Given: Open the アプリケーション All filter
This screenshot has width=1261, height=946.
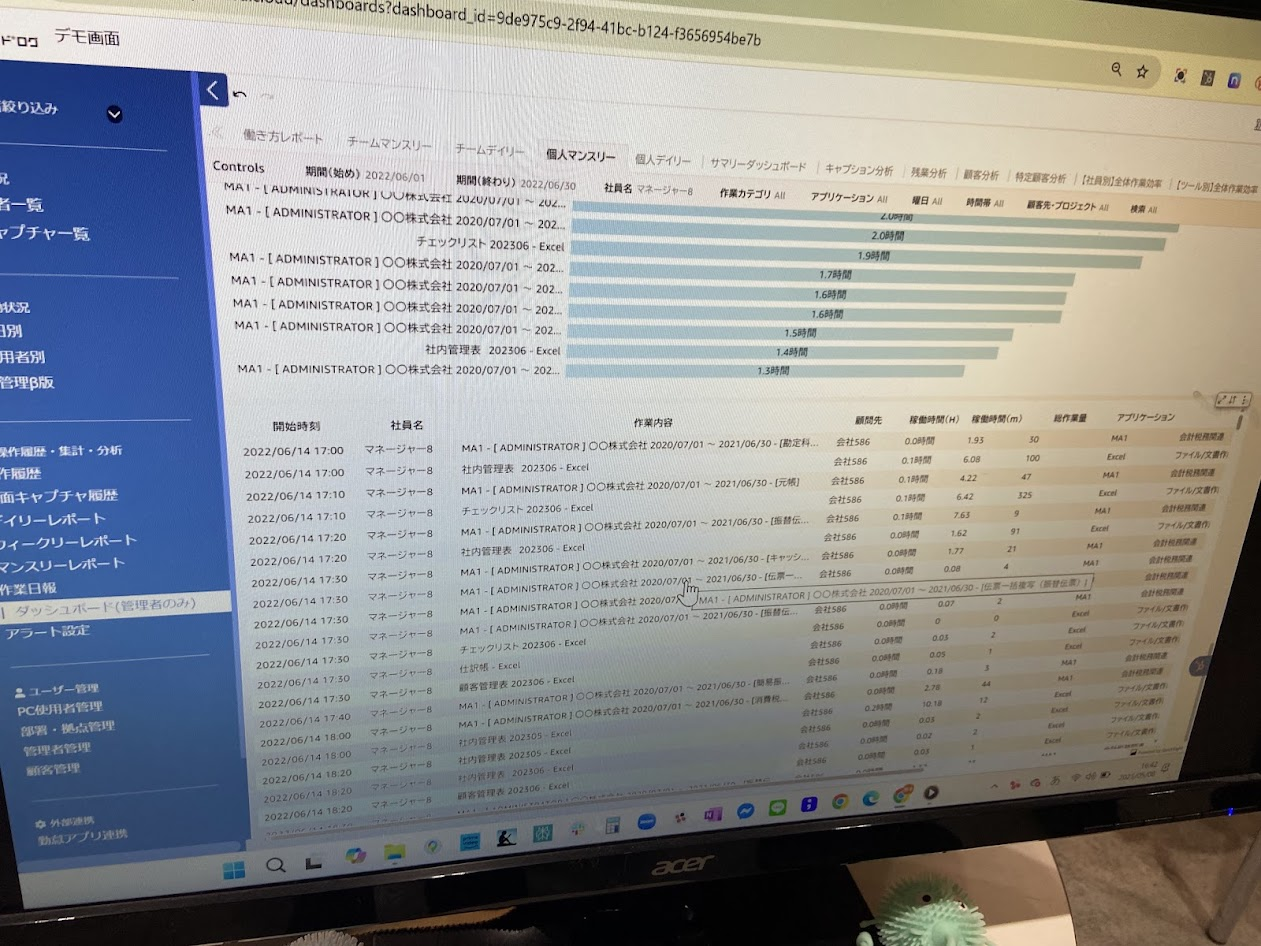Looking at the screenshot, I should tap(849, 198).
